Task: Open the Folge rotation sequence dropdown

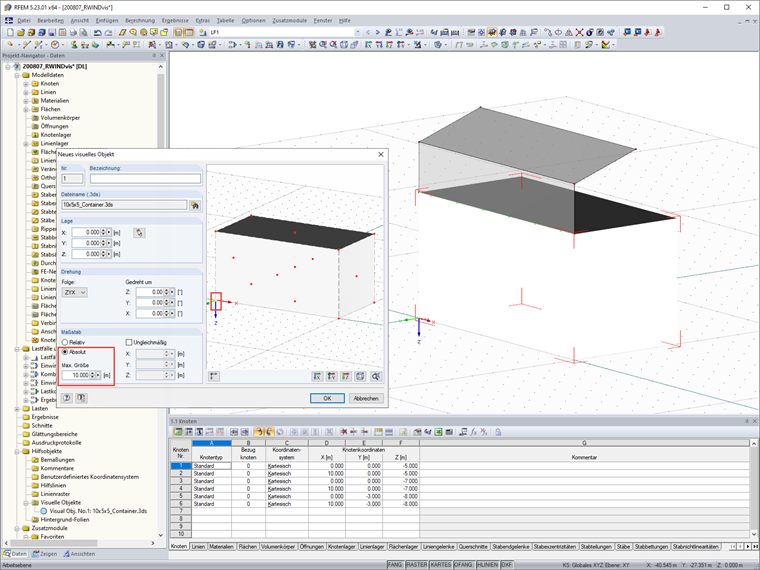Action: (75, 292)
